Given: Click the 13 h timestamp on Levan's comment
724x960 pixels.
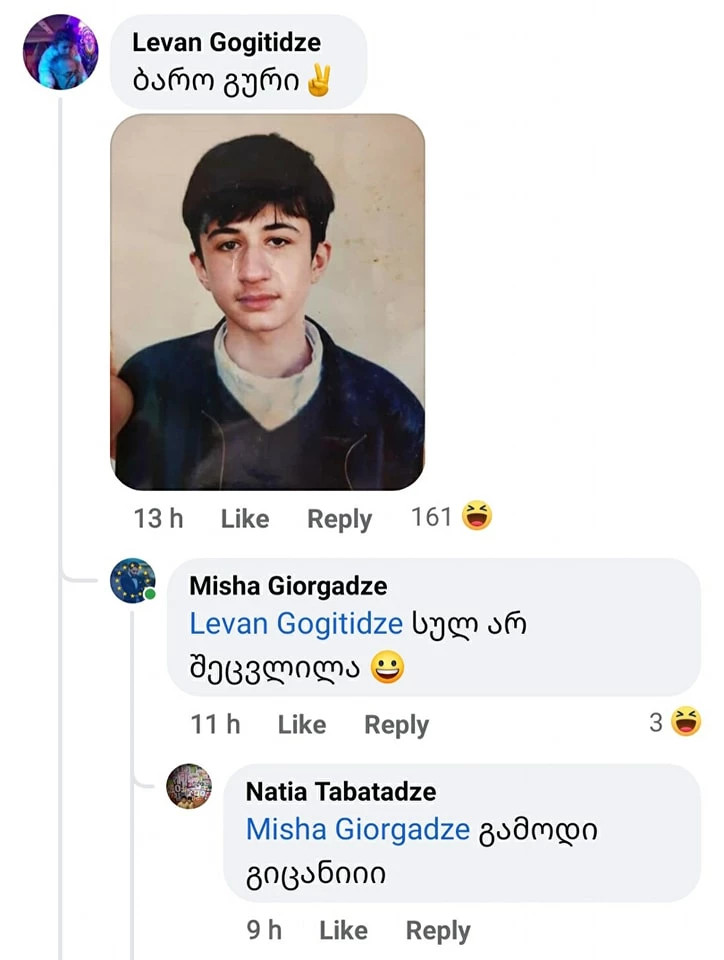Looking at the screenshot, I should 158,519.
